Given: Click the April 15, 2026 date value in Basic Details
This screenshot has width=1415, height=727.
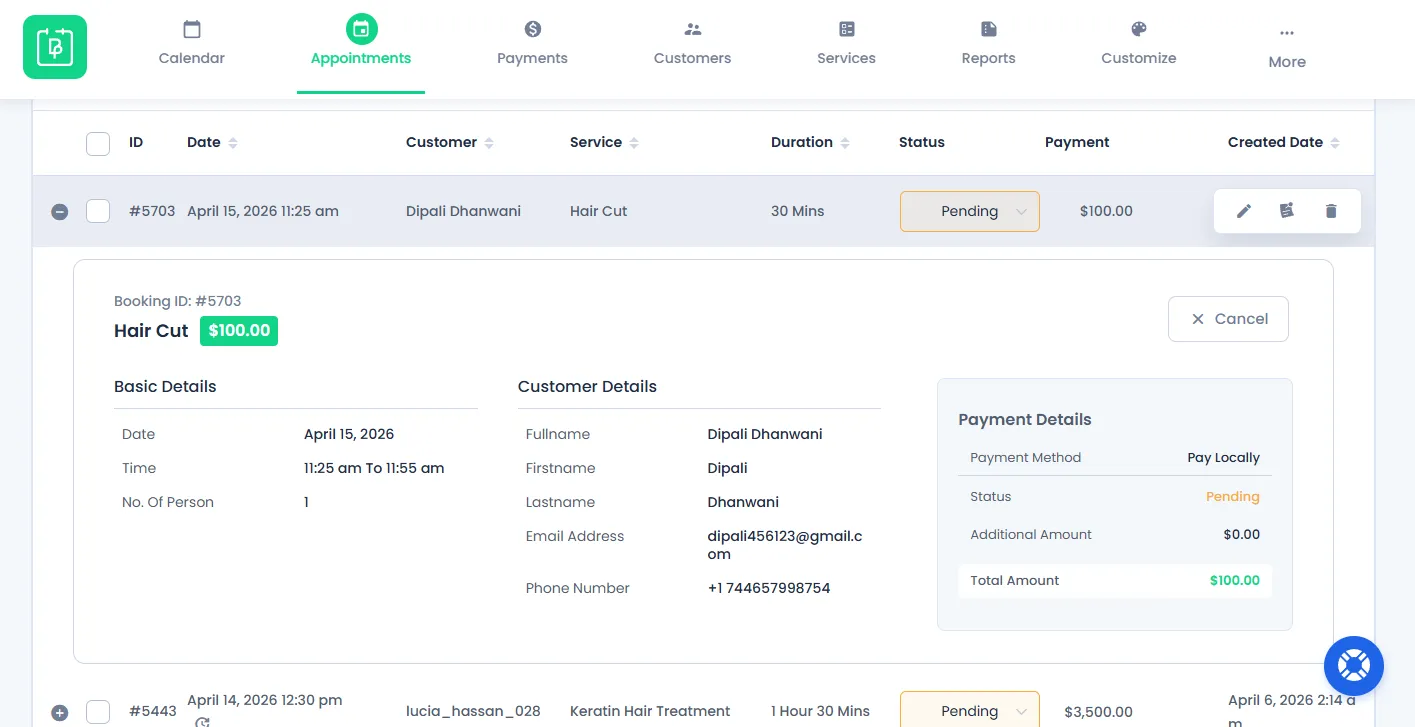Looking at the screenshot, I should tap(349, 434).
